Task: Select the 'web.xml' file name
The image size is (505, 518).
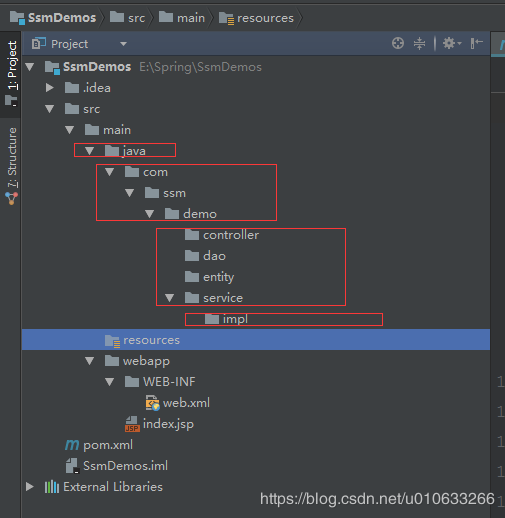Action: pos(186,403)
